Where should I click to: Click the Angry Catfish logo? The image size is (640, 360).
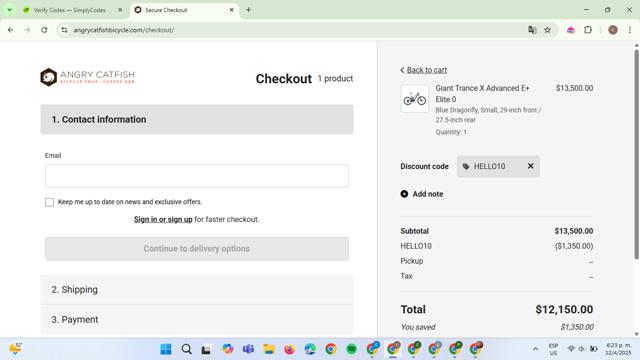pos(87,77)
